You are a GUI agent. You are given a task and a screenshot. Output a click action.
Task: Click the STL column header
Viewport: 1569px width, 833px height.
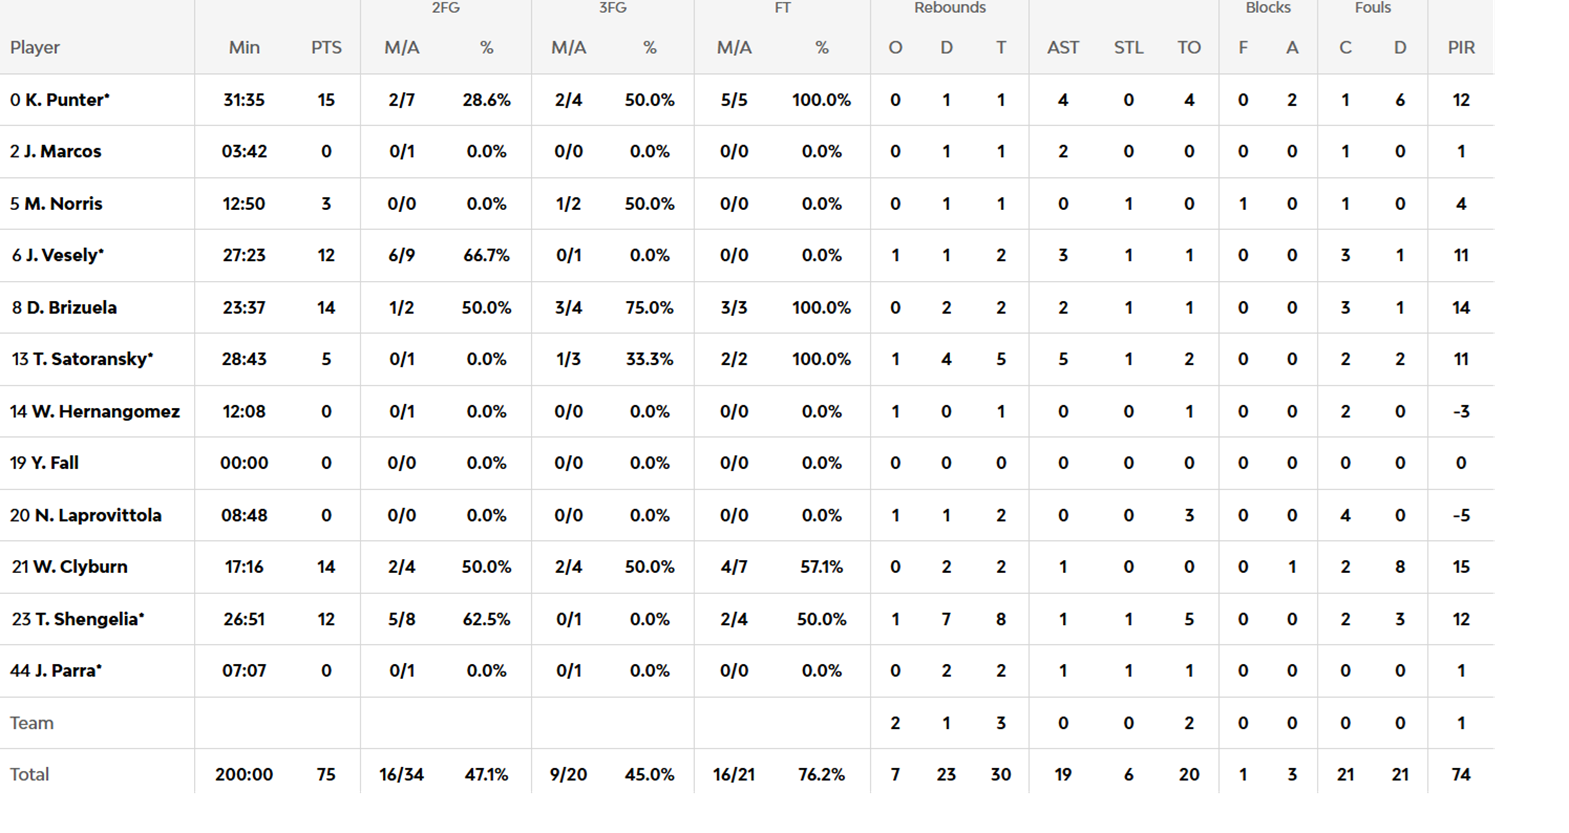tap(1128, 47)
